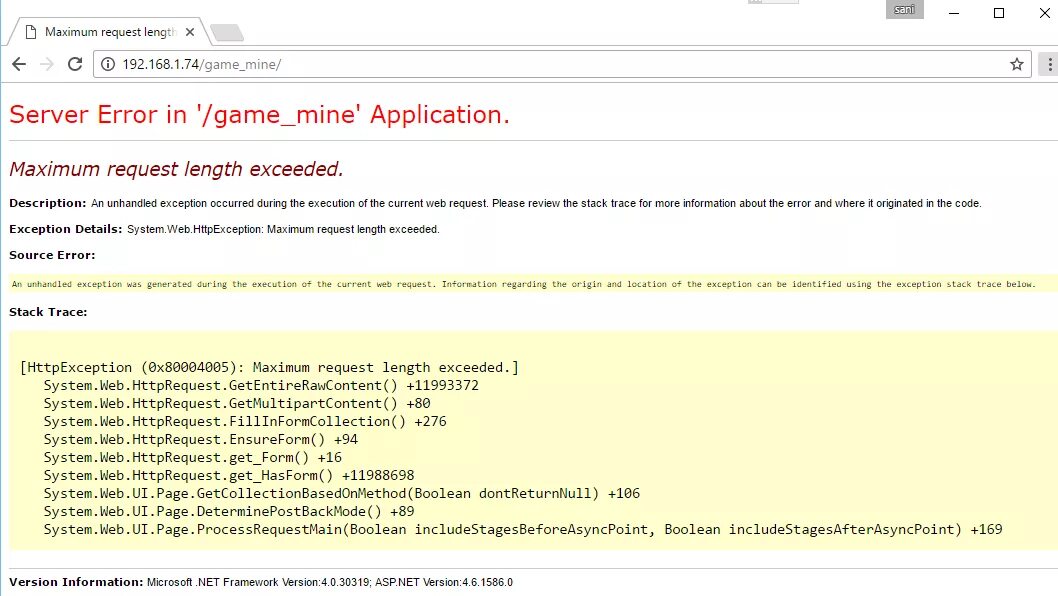Click the italic 'Maximum request length exceeded.' subheading
The width and height of the screenshot is (1058, 596).
176,169
